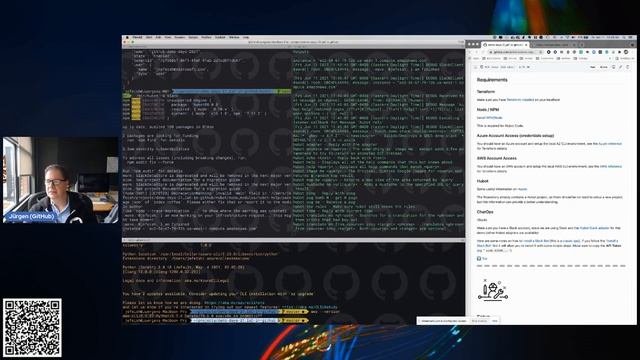
Task: Open the install a Slack Bot link
Action: click(537, 241)
